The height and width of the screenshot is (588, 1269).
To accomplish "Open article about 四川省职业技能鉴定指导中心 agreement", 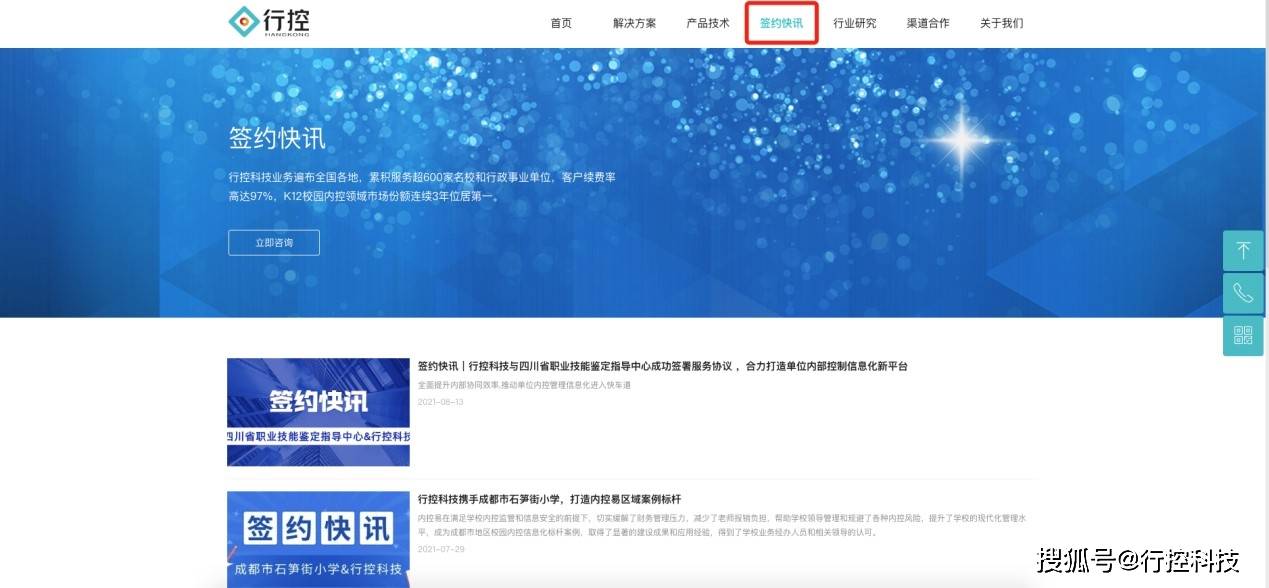I will tap(662, 366).
